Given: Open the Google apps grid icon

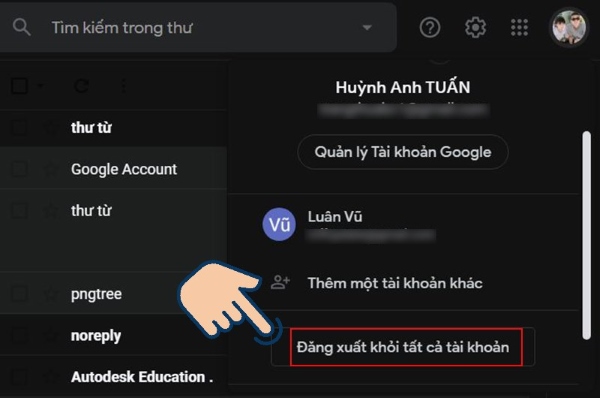Looking at the screenshot, I should (519, 28).
